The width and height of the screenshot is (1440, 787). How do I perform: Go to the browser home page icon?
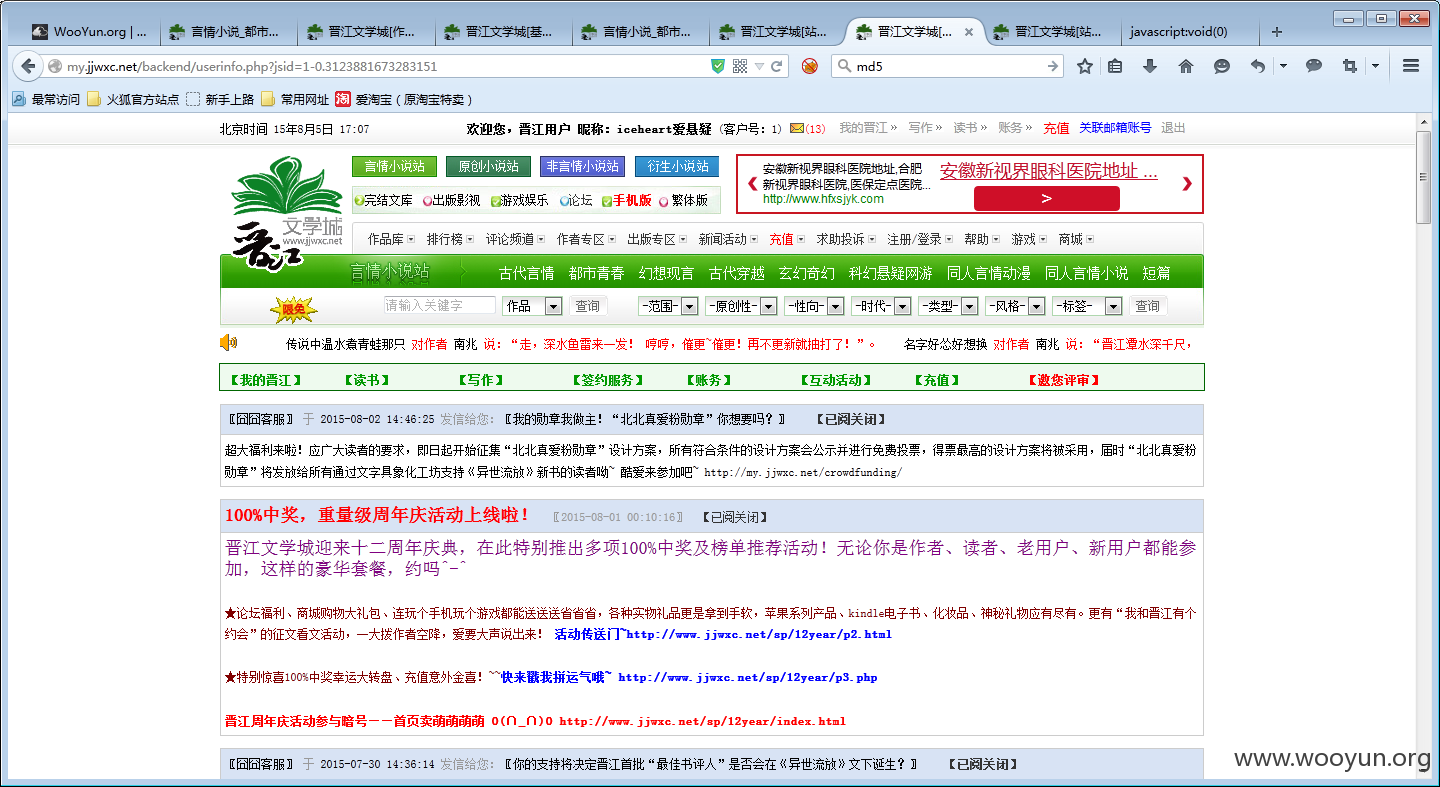(1186, 66)
